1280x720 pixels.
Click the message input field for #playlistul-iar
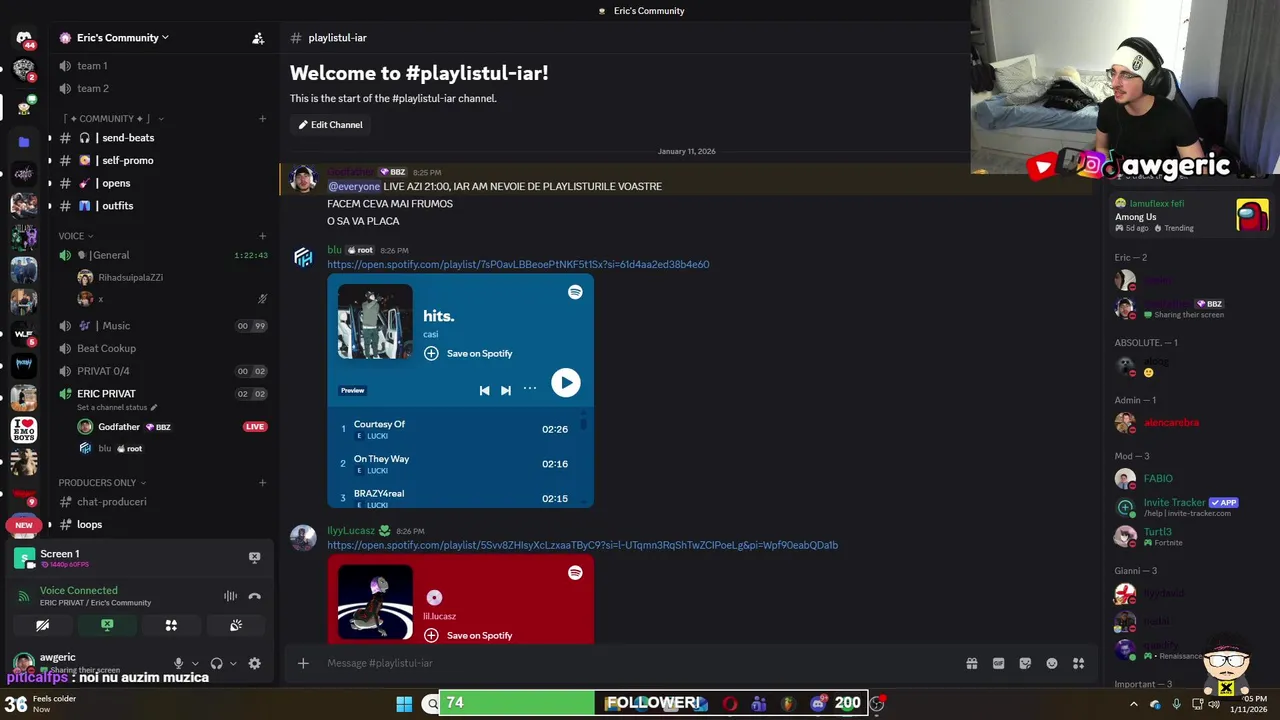640,663
